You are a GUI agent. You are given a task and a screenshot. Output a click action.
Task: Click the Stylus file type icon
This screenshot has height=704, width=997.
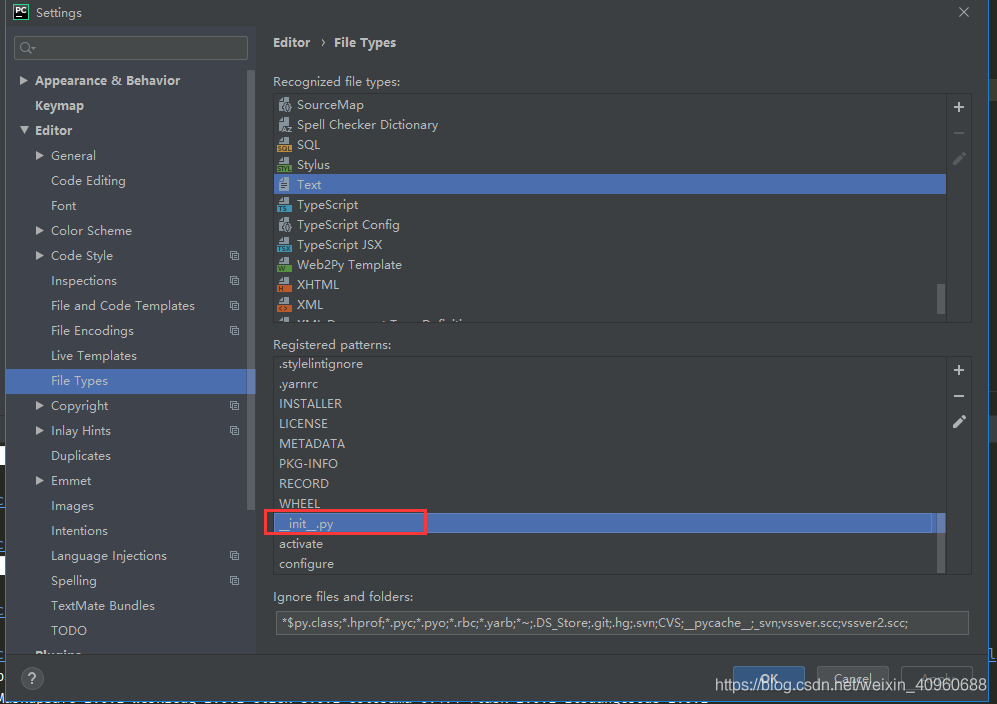coord(284,165)
